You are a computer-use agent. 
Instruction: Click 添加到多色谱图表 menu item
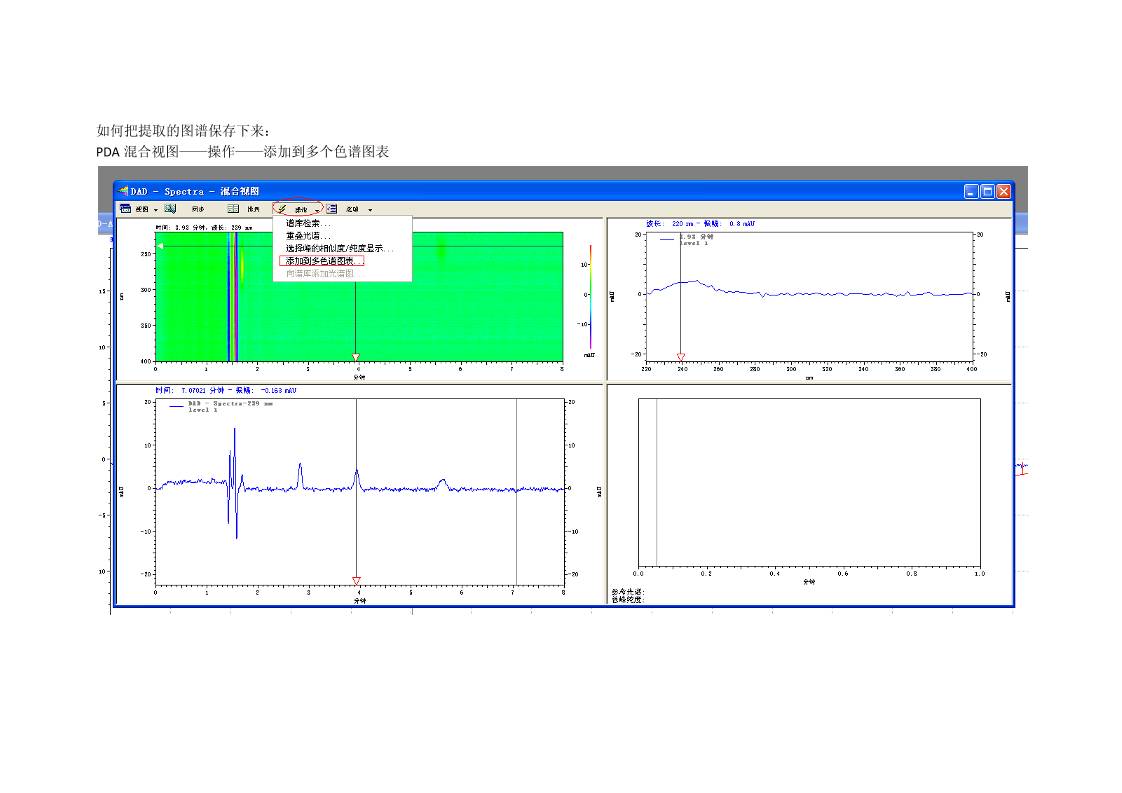click(x=321, y=260)
